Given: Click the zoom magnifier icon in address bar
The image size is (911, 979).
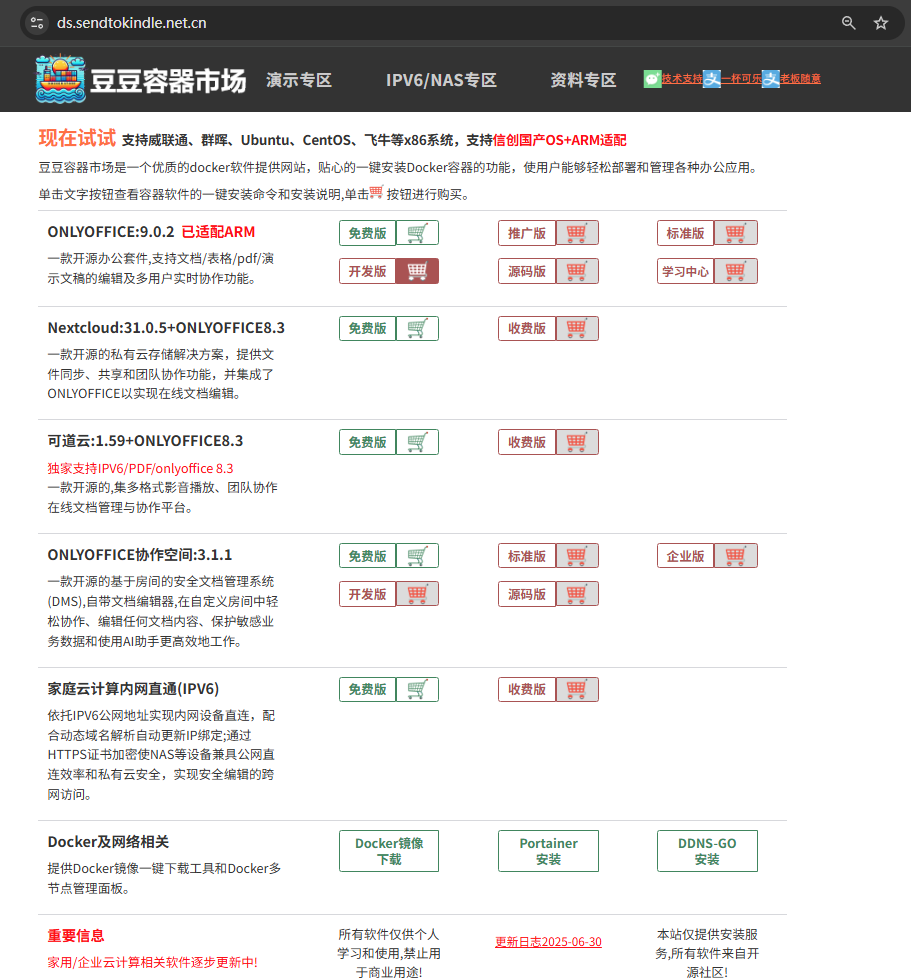Looking at the screenshot, I should coord(848,23).
